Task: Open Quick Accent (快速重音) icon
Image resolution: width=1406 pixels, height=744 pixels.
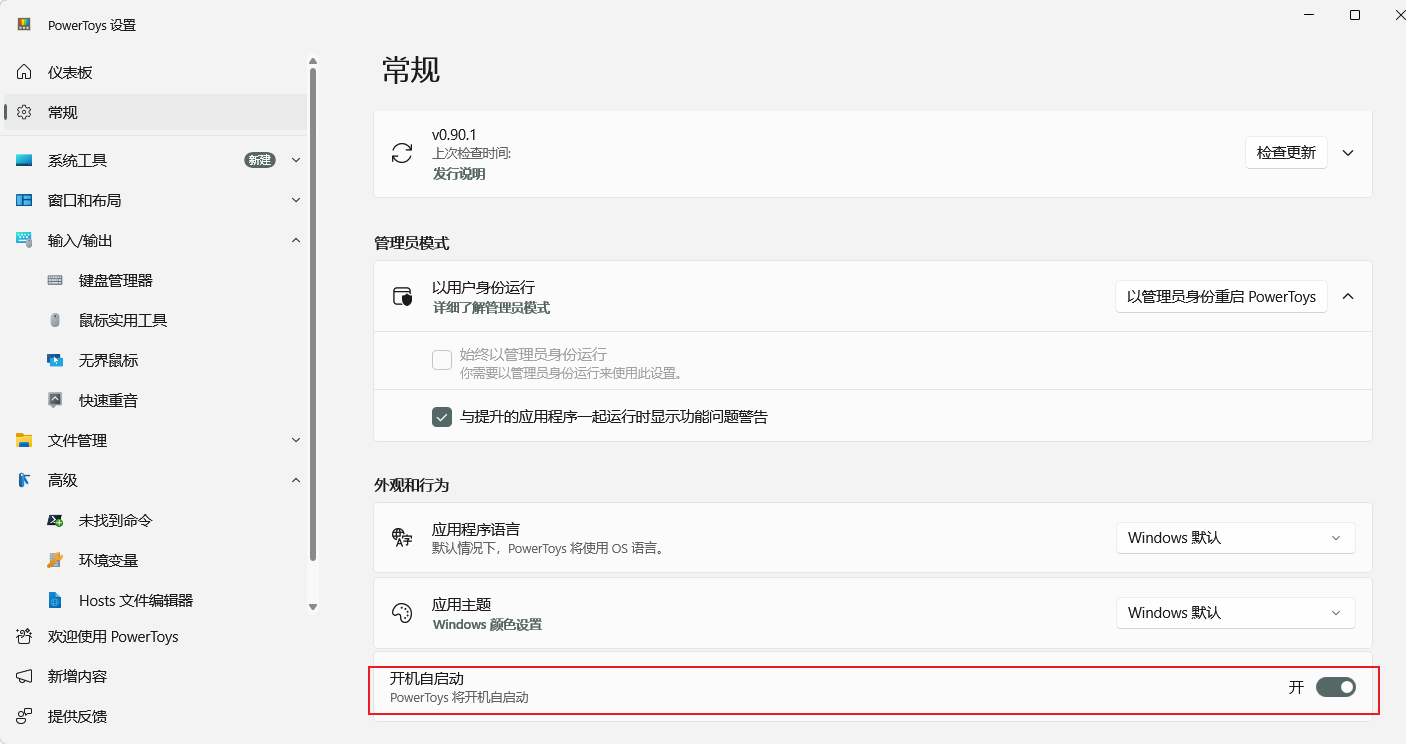Action: click(56, 401)
